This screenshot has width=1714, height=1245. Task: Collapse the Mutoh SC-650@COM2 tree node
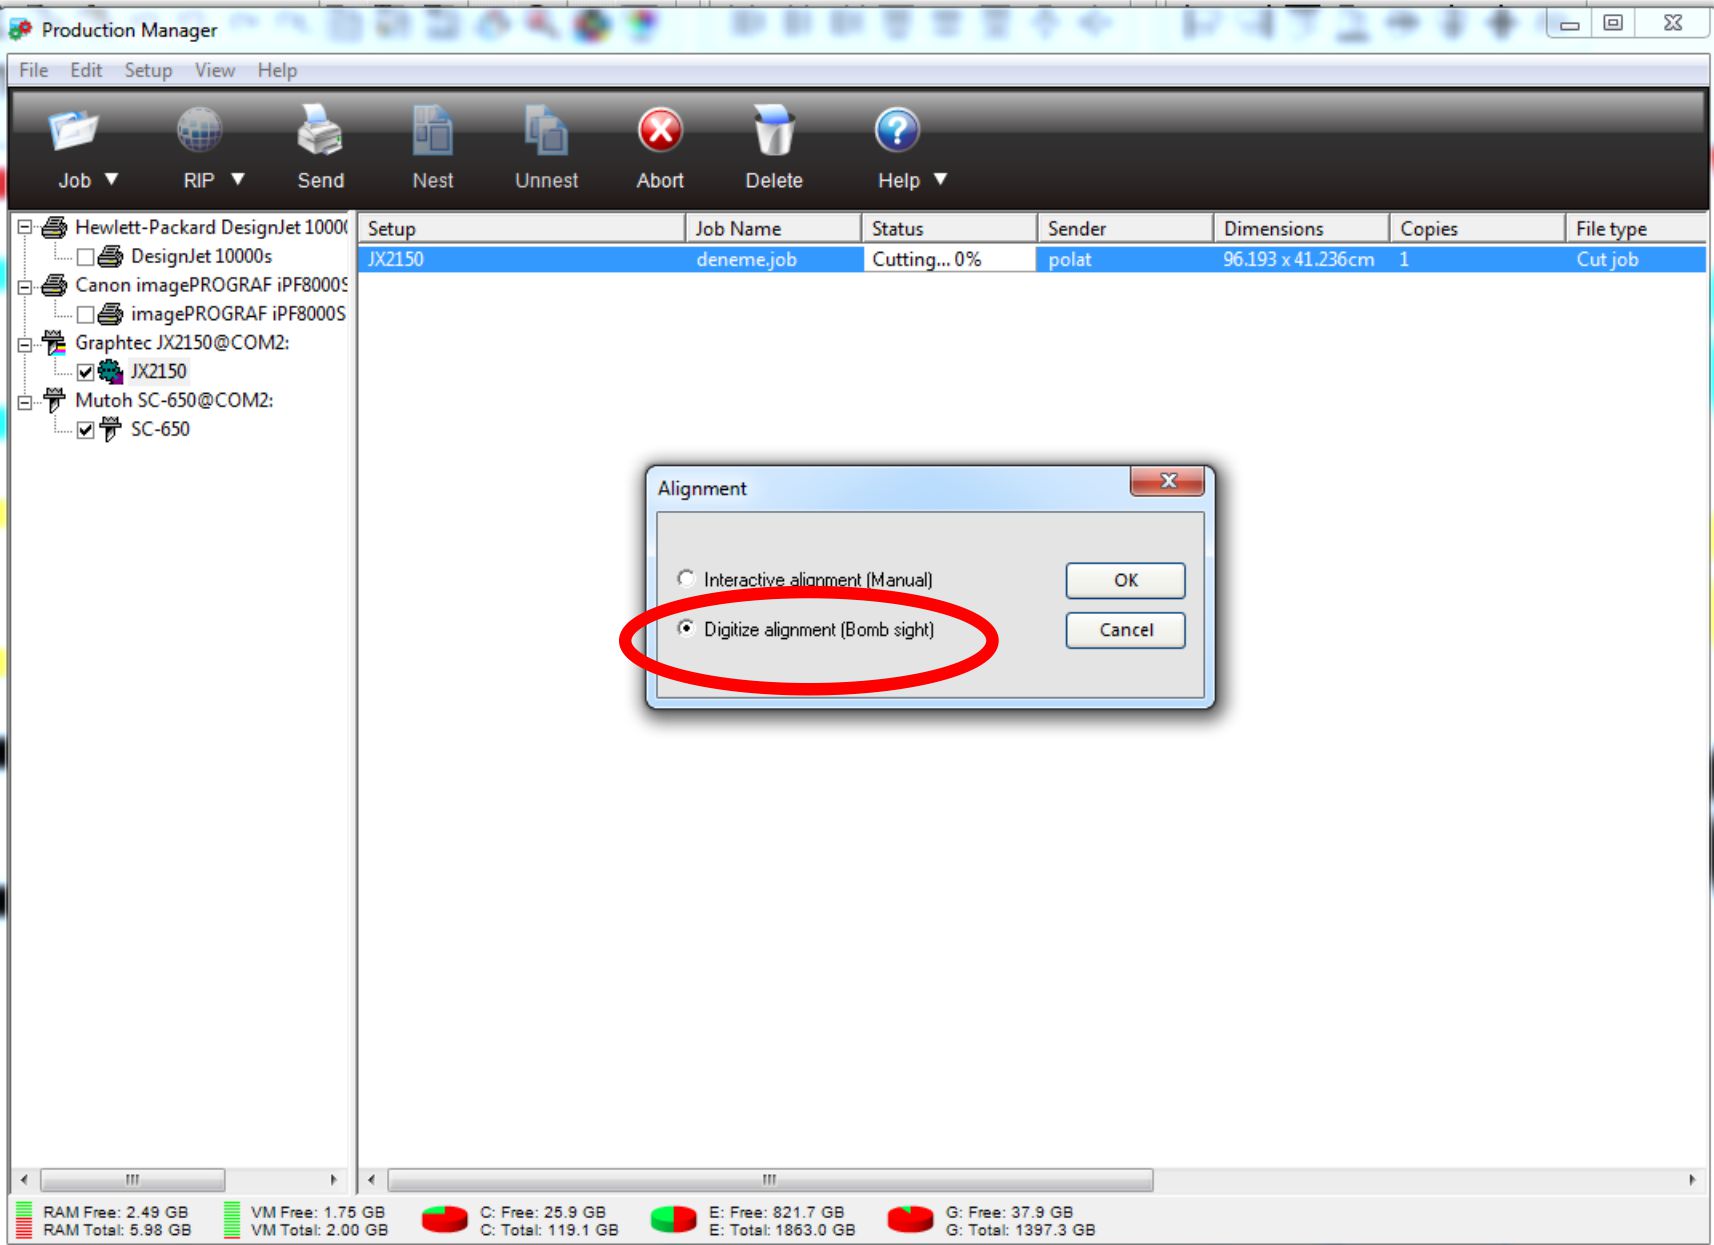pos(25,402)
